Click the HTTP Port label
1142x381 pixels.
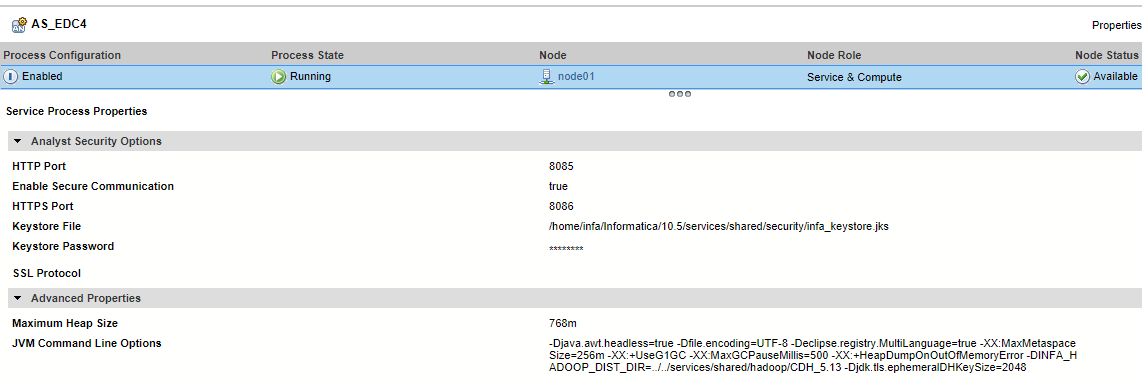click(x=39, y=166)
